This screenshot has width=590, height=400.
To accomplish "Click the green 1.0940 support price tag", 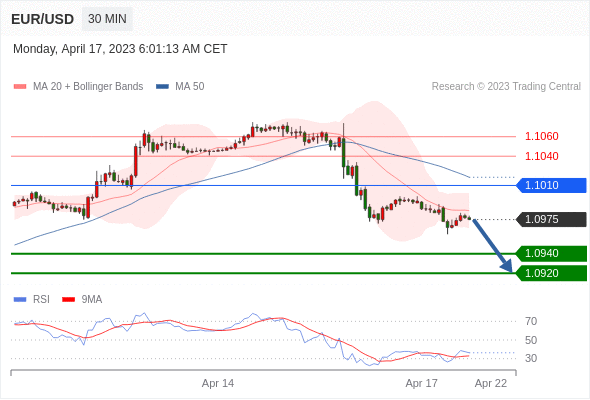I will (x=552, y=254).
